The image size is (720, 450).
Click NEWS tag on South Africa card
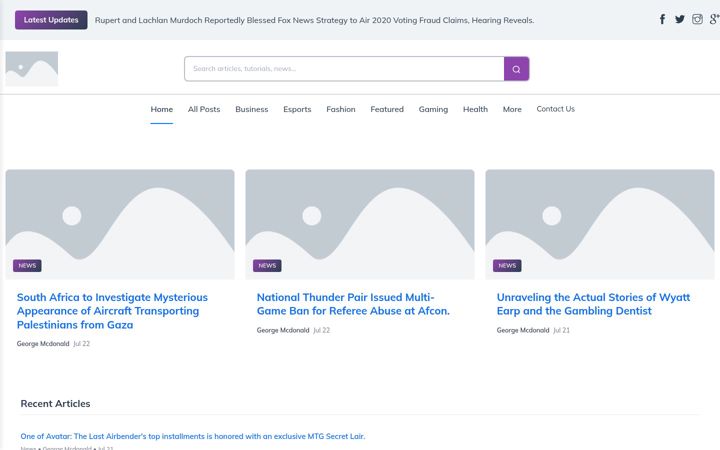(x=27, y=265)
